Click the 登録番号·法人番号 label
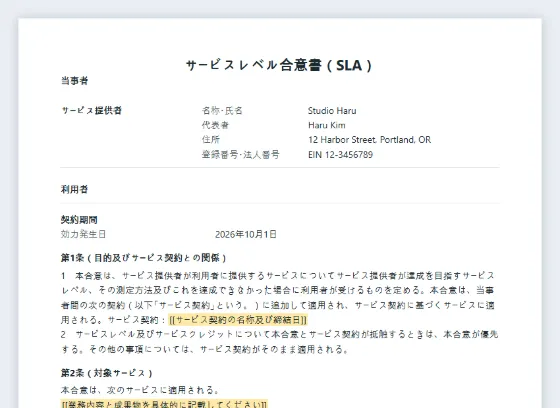This screenshot has width=560, height=408. [x=240, y=154]
